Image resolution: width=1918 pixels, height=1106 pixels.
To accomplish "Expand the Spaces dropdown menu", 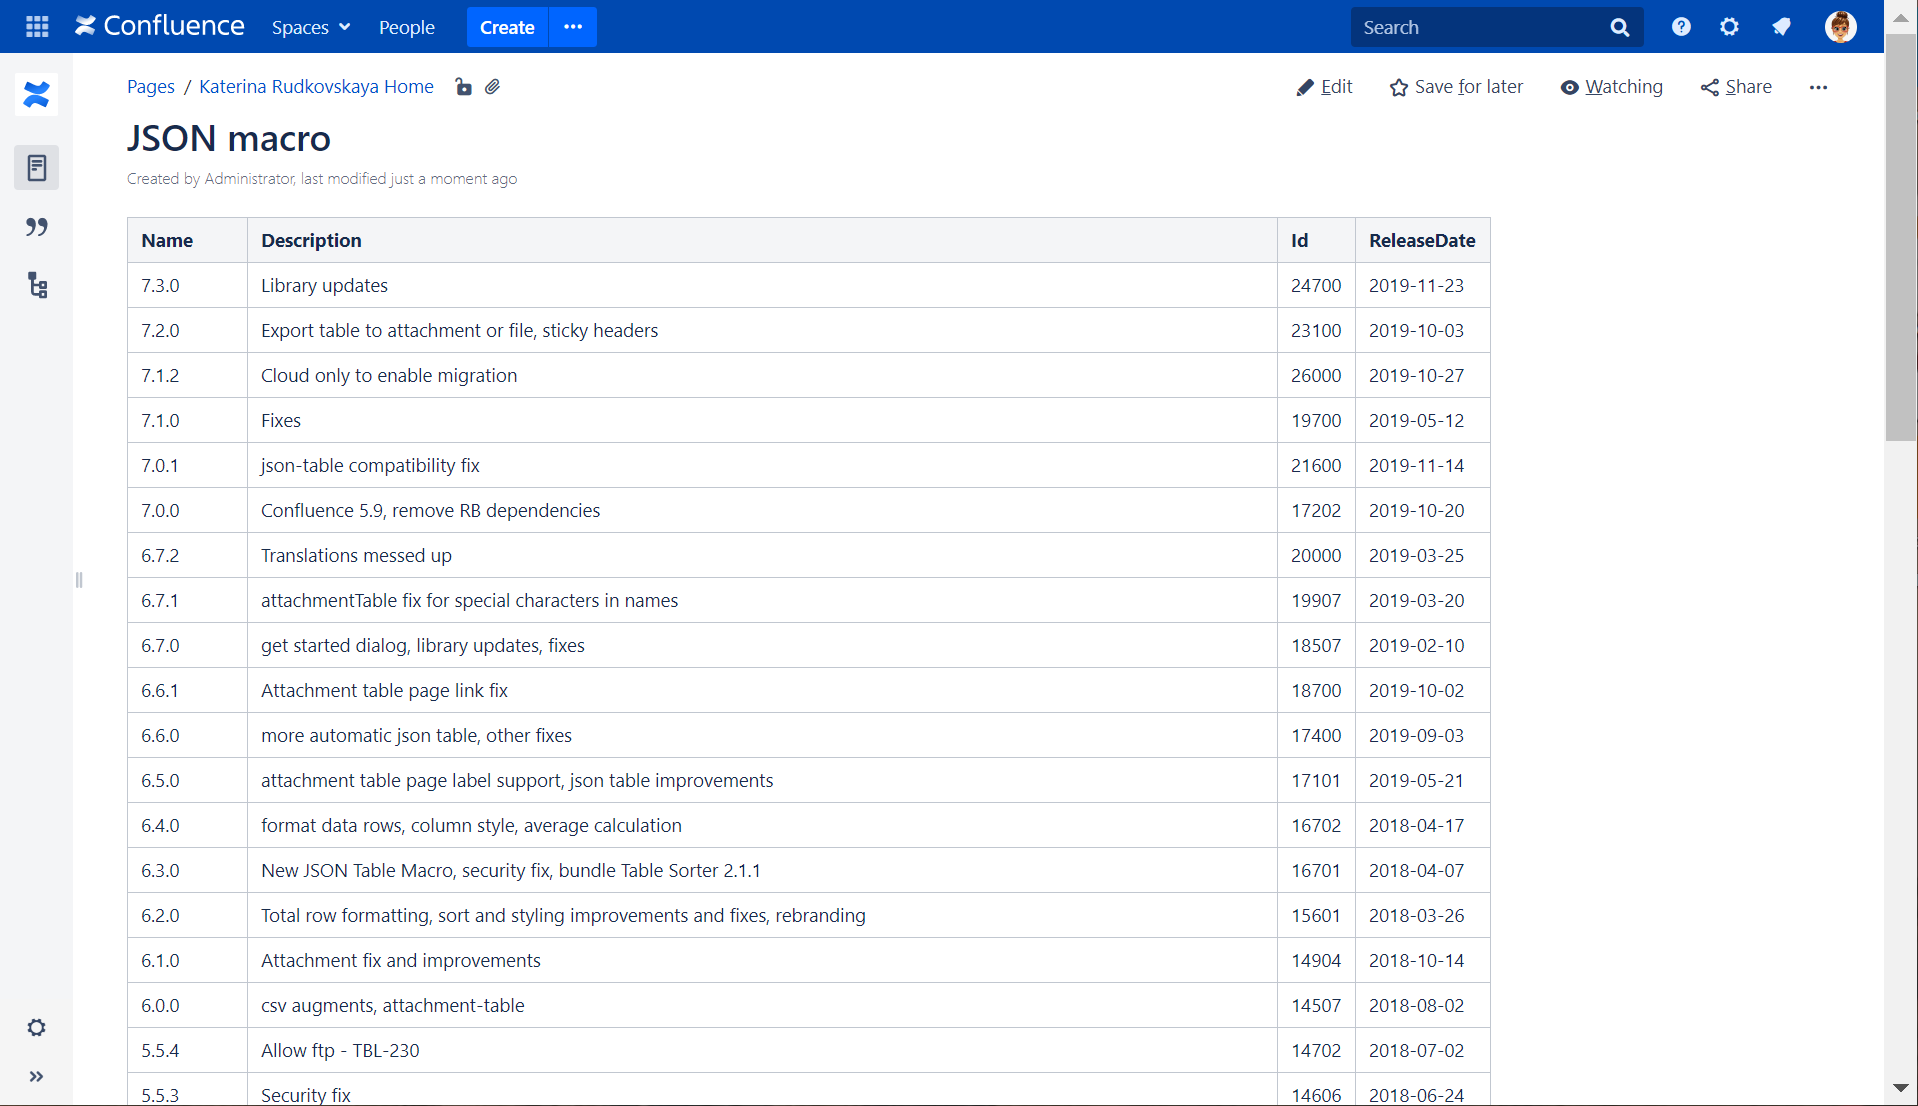I will [311, 27].
